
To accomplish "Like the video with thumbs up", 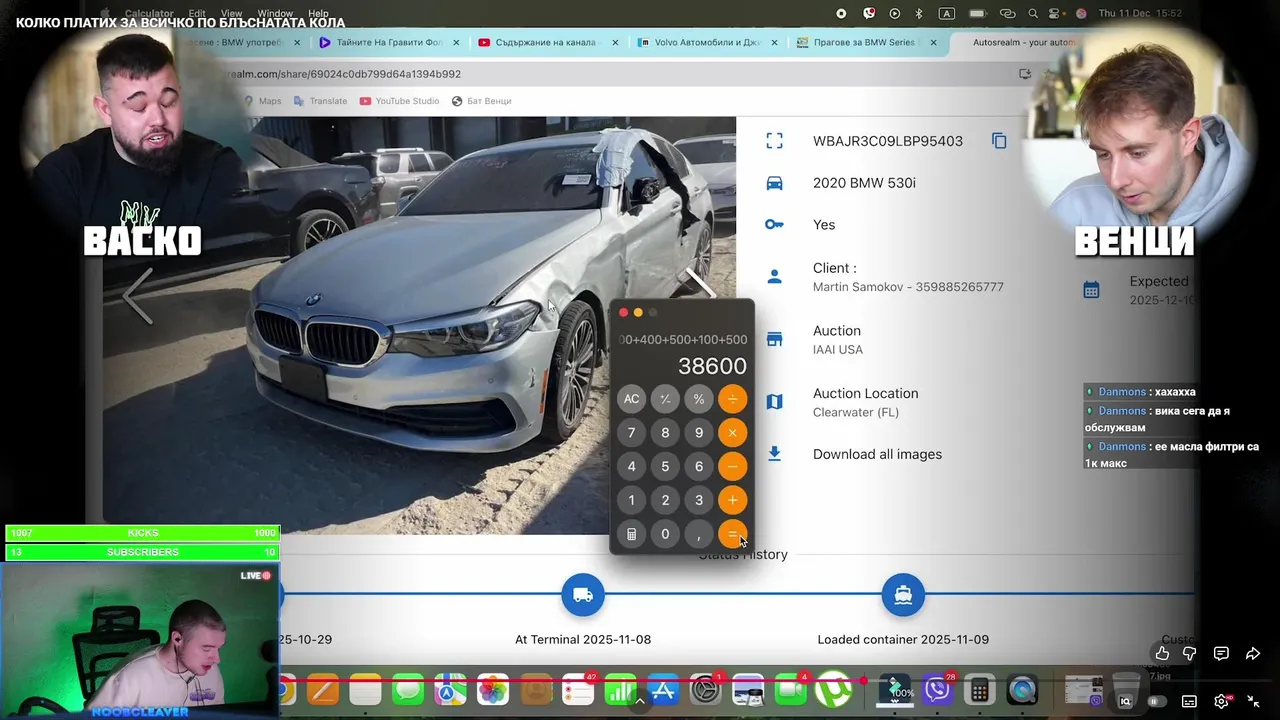I will point(1162,653).
